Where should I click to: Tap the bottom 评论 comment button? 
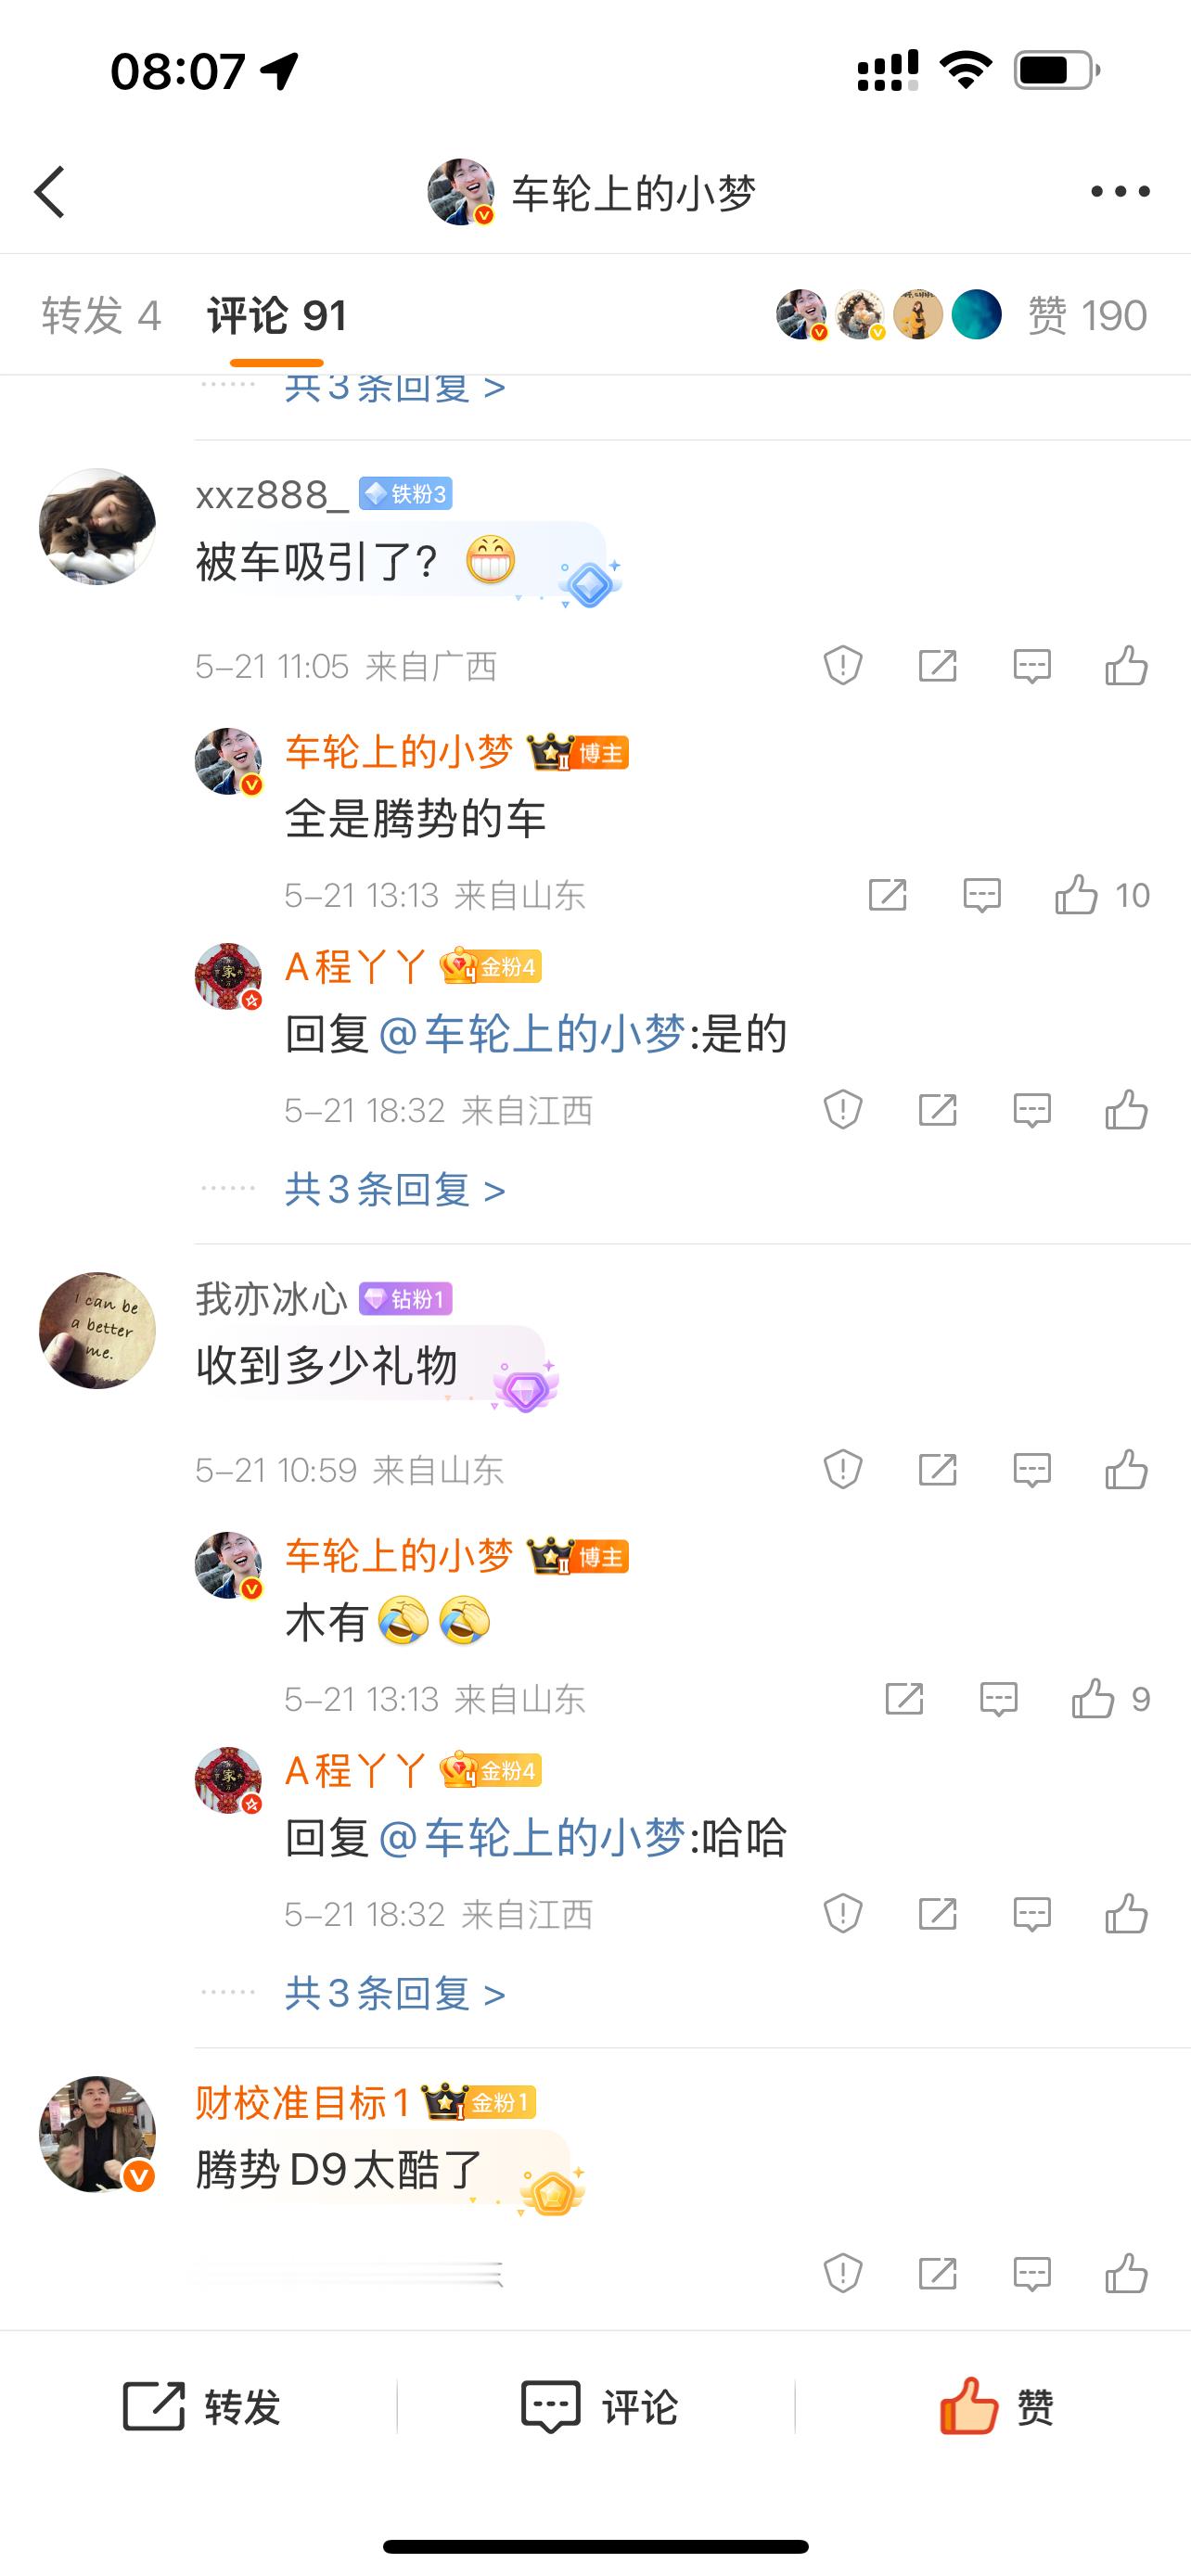[x=599, y=2406]
